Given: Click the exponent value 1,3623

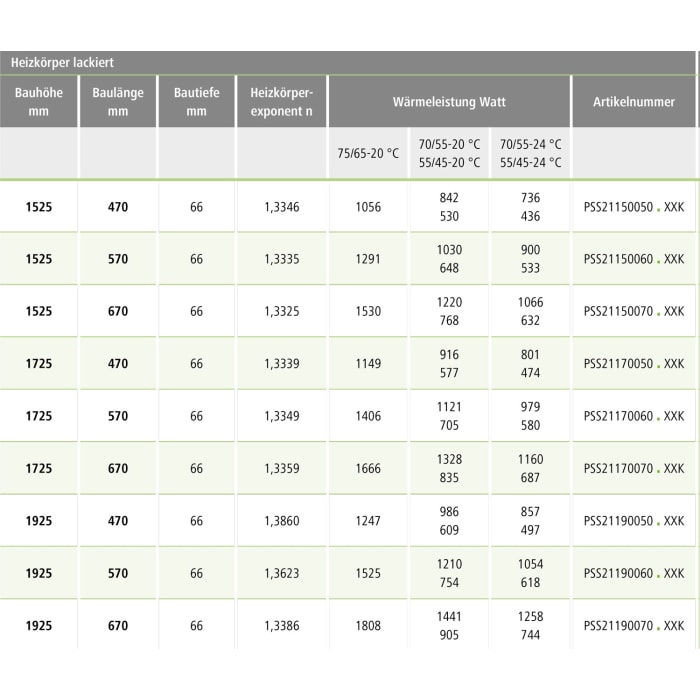Looking at the screenshot, I should [282, 573].
